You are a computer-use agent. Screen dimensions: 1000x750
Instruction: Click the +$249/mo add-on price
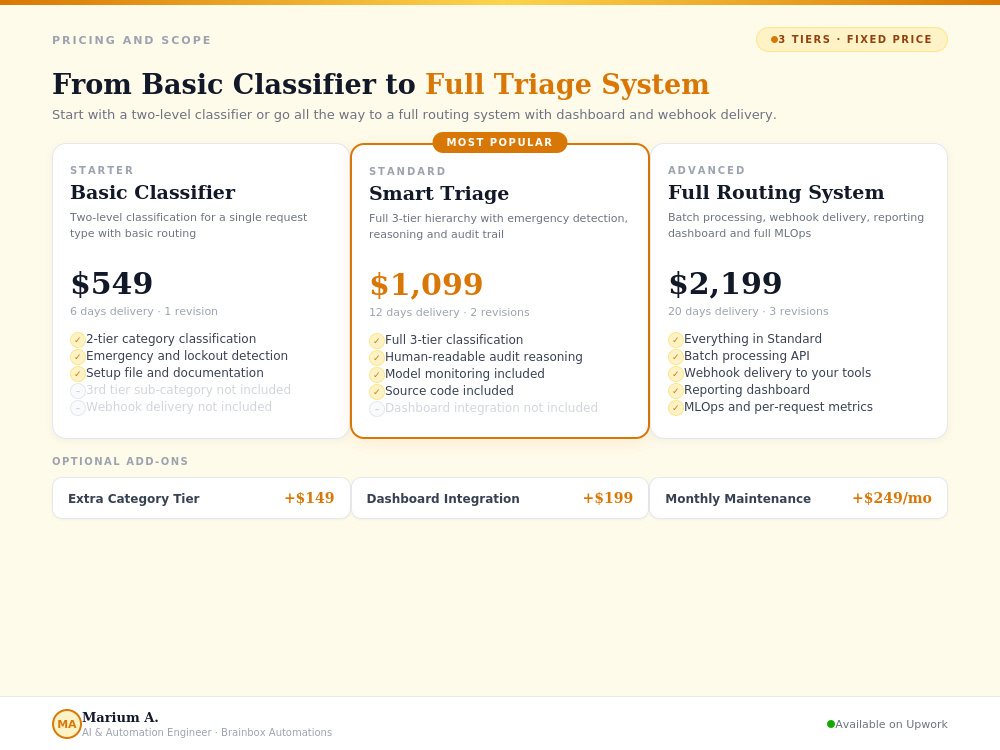[x=892, y=498]
